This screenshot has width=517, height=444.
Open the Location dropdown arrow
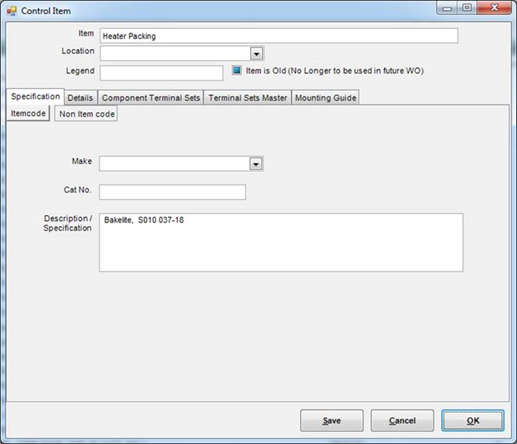click(256, 53)
